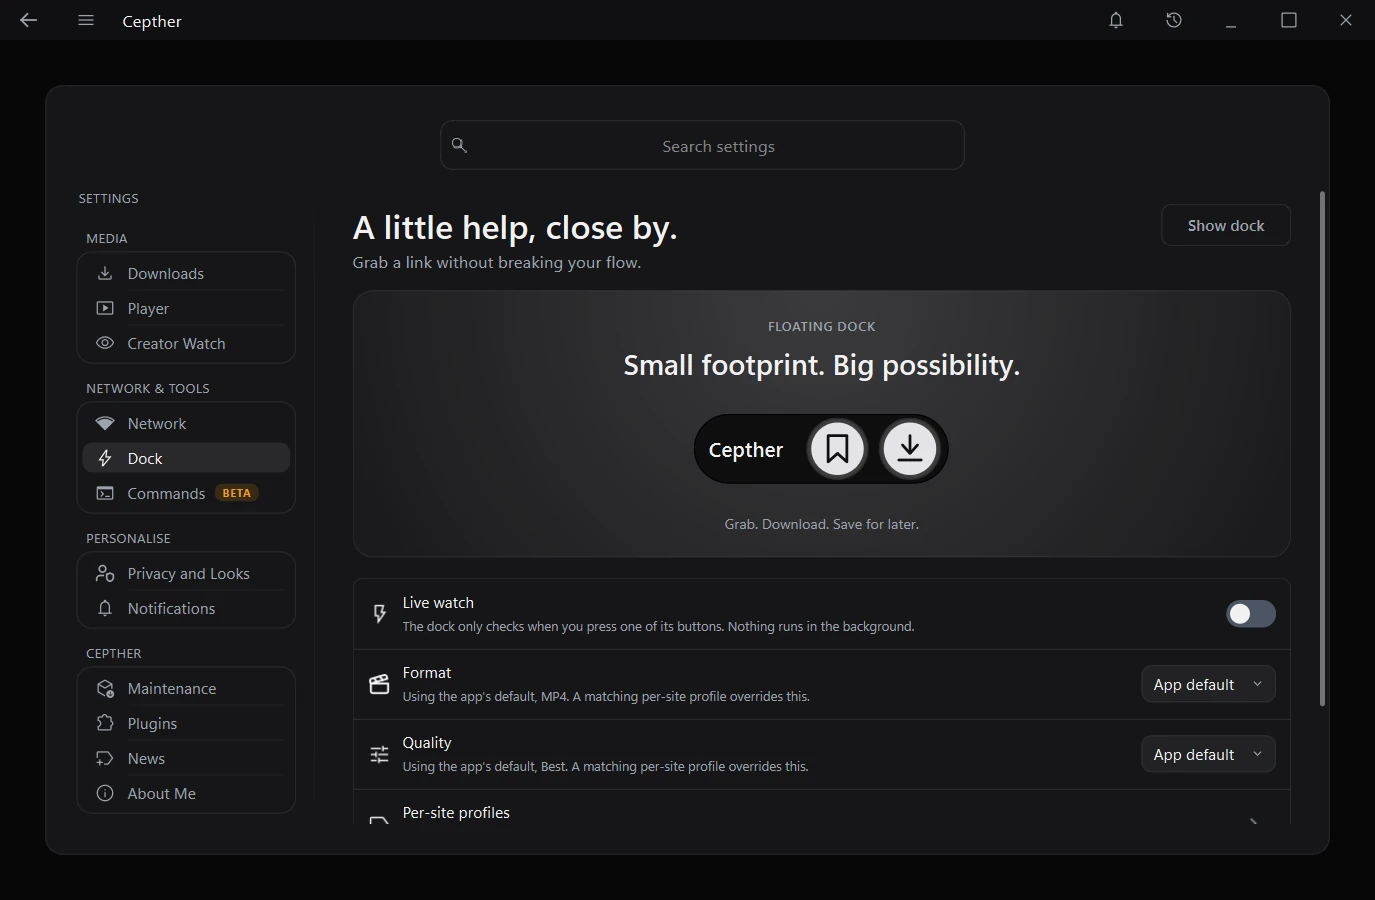Go back using the title bar arrow
1375x900 pixels.
tap(28, 20)
